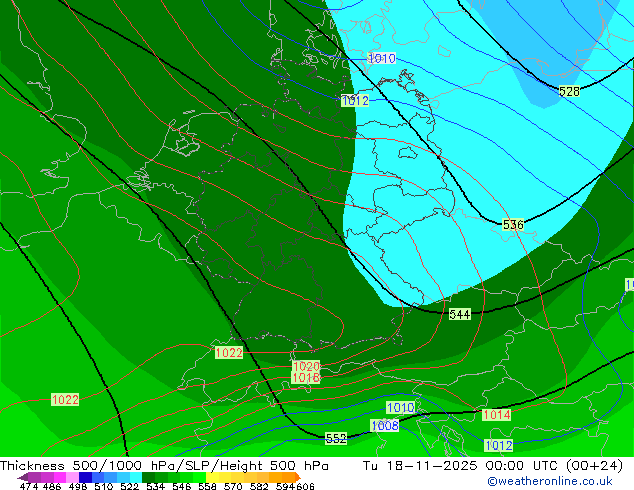The height and width of the screenshot is (490, 634).
Task: Click the 1008 blue isobar label
Action: (x=385, y=425)
